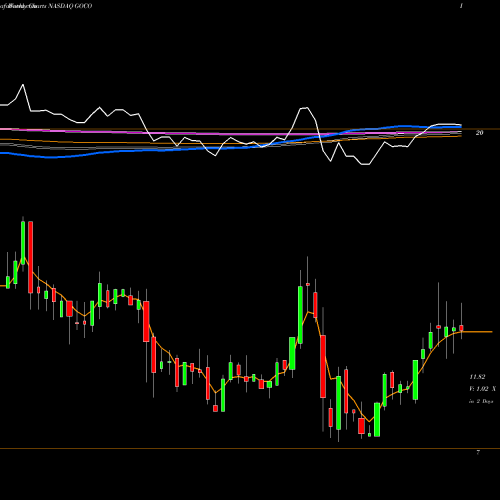
Task: Click the 'in 2 Days' label
Action: (481, 401)
